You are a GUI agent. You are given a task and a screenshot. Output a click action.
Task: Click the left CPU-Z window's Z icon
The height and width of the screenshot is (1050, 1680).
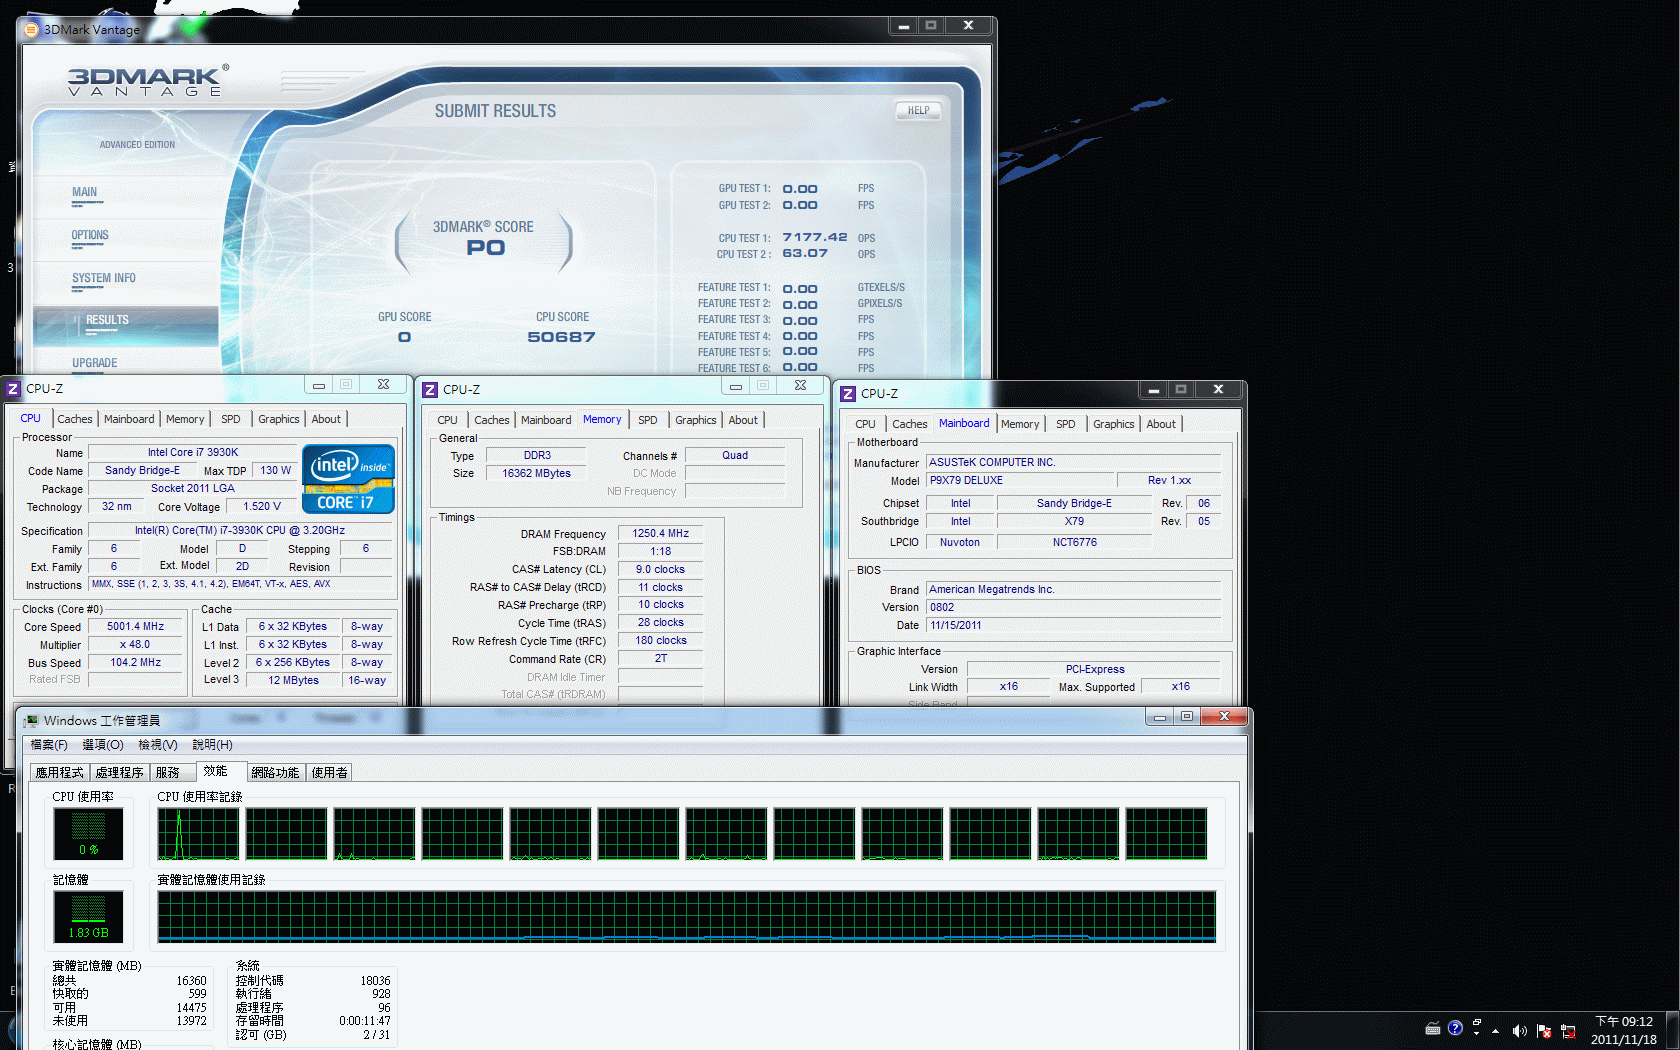[x=13, y=388]
